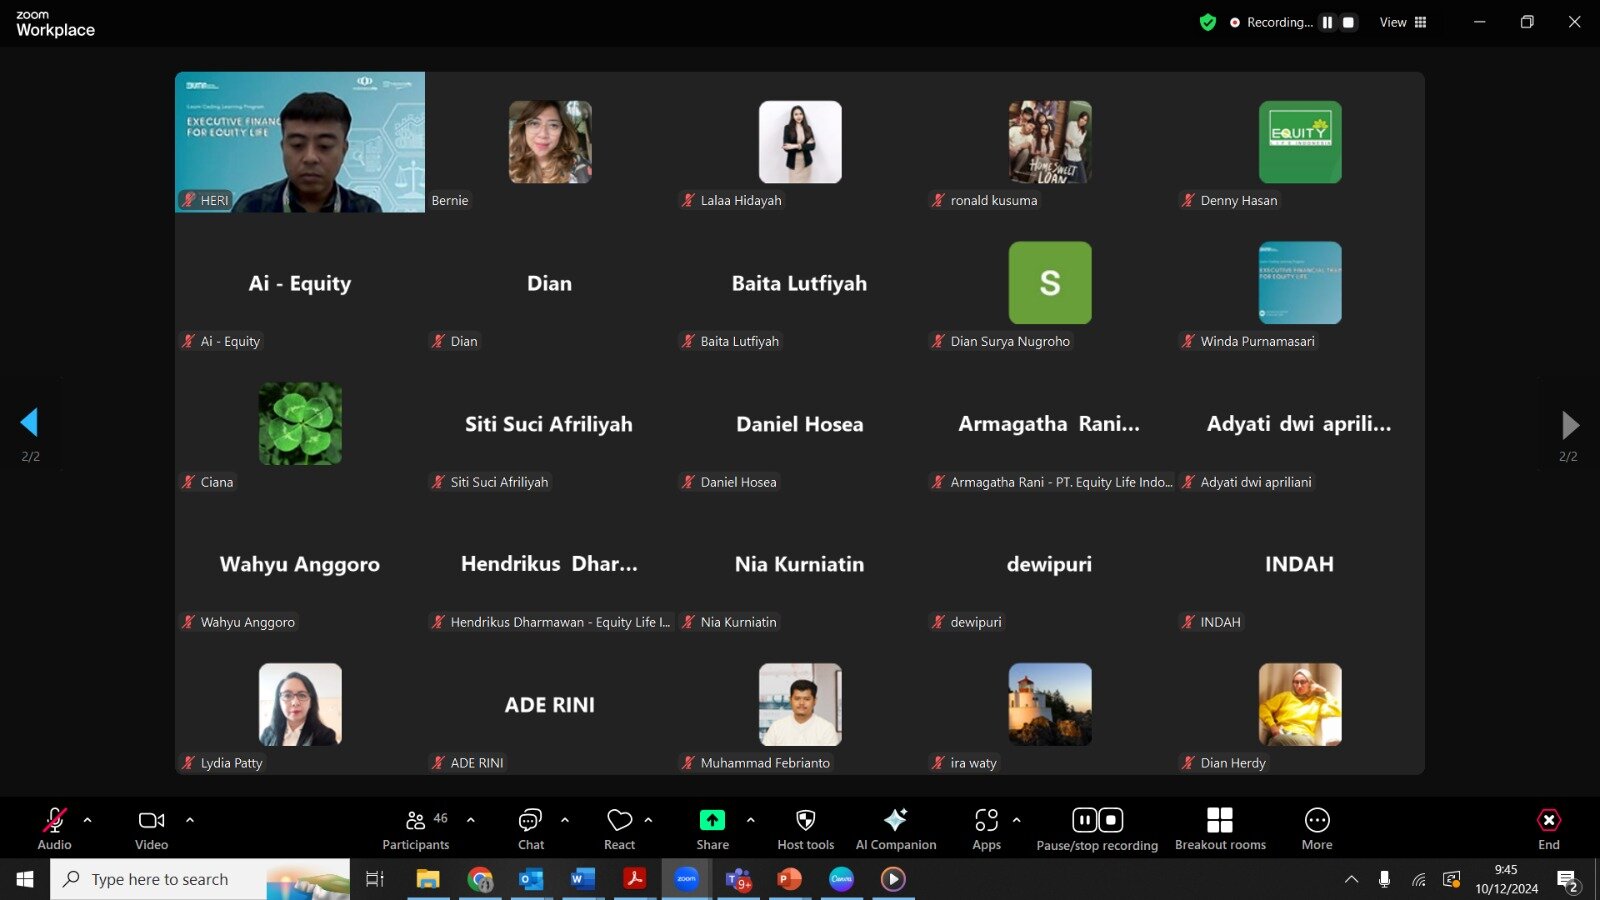Click the Daniel Hosea name label
This screenshot has width=1600, height=900.
coord(738,482)
